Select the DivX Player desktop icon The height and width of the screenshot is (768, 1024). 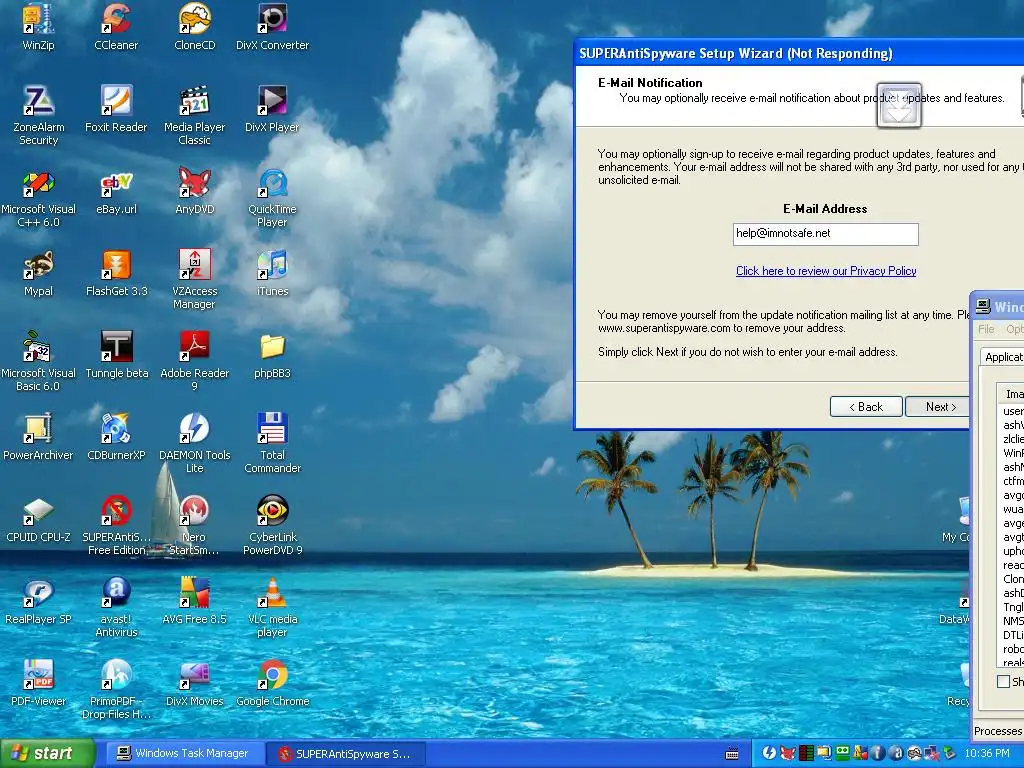(272, 110)
